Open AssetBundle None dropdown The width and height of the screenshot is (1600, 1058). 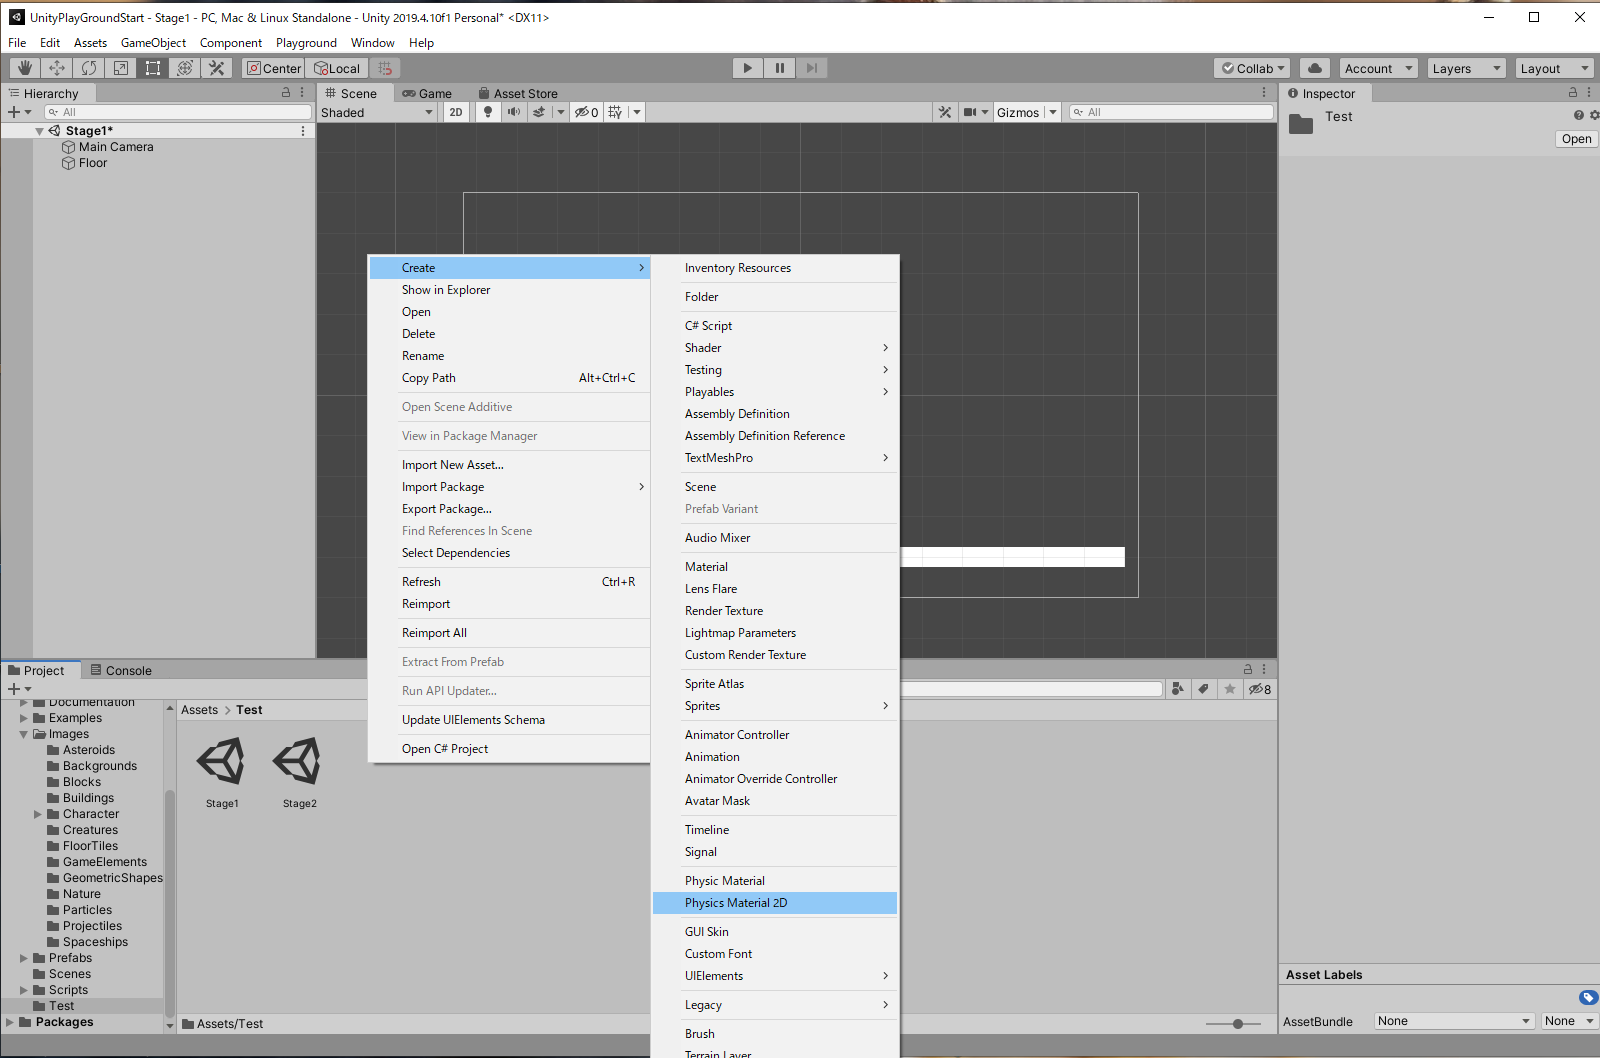1454,1021
